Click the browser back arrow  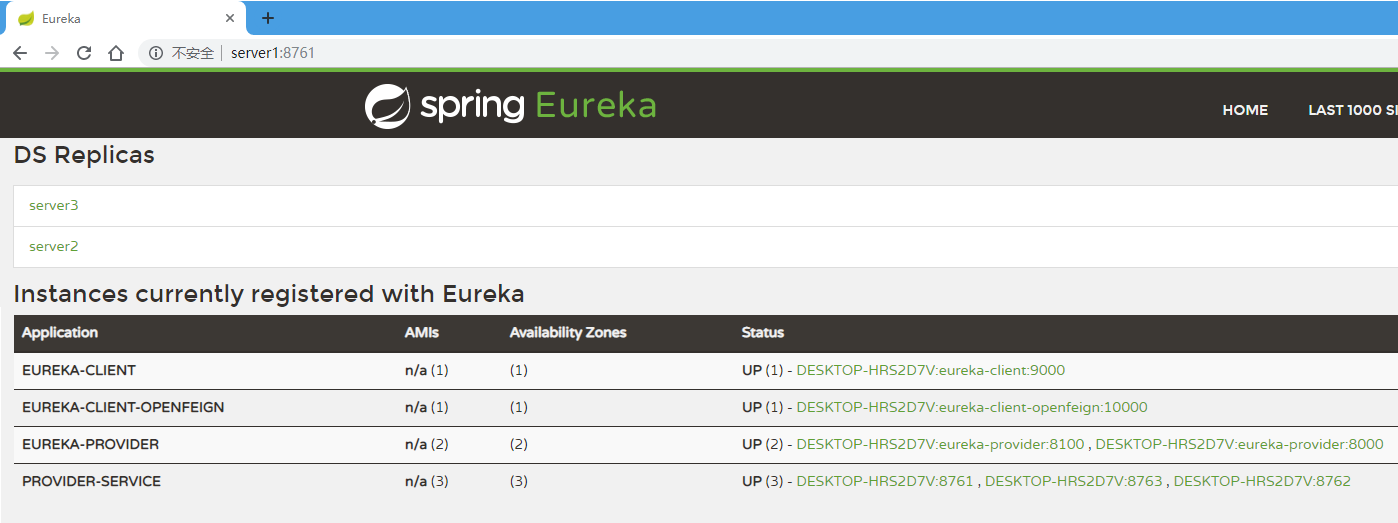pos(20,53)
